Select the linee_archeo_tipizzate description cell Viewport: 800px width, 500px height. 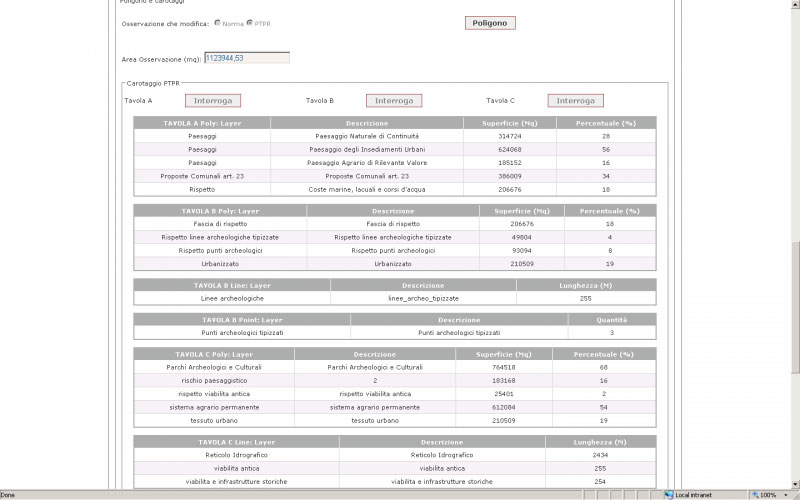point(422,298)
